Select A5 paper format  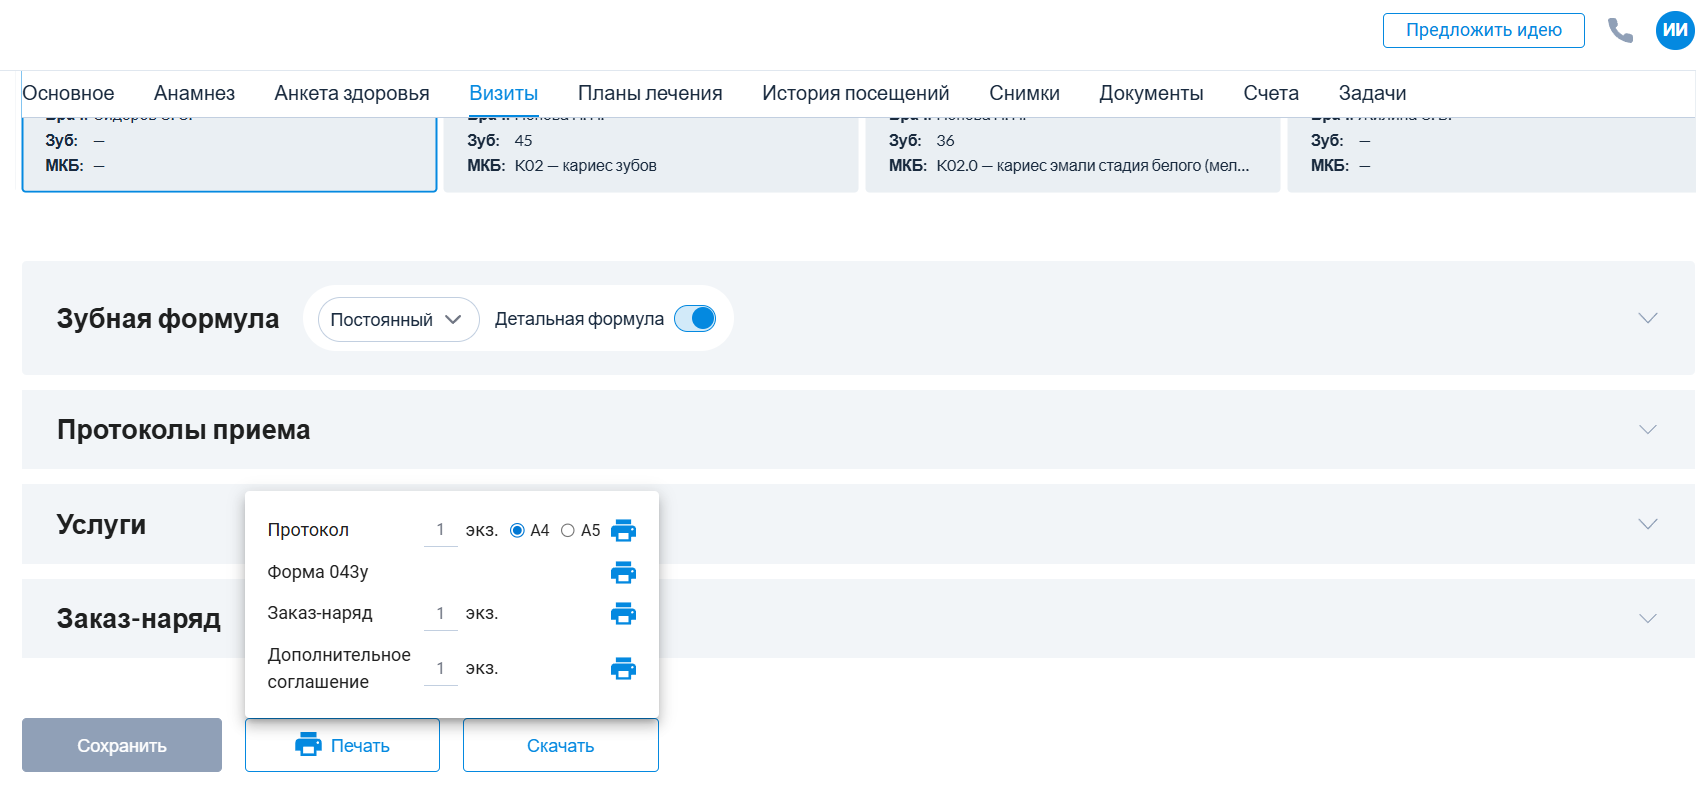[x=568, y=530]
